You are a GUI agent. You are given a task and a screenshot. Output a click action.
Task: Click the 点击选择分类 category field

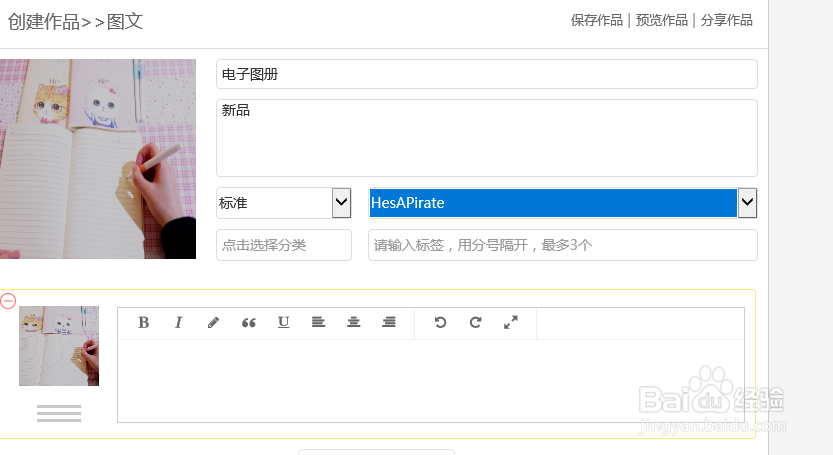(x=284, y=245)
